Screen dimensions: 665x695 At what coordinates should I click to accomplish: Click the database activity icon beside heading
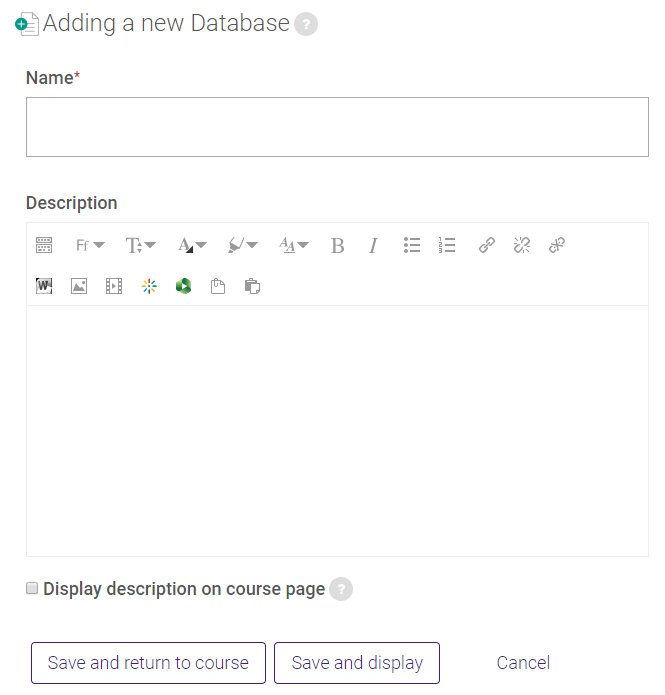click(x=27, y=24)
